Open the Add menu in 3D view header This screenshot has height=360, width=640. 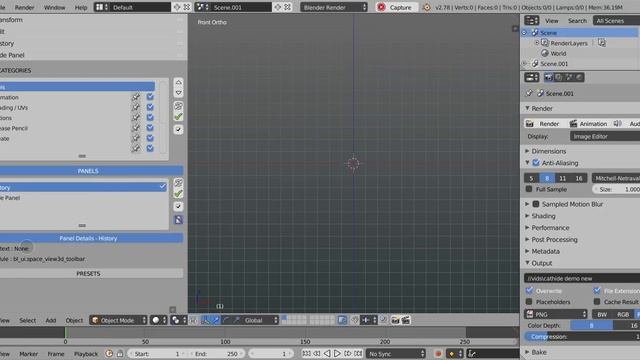(x=51, y=320)
